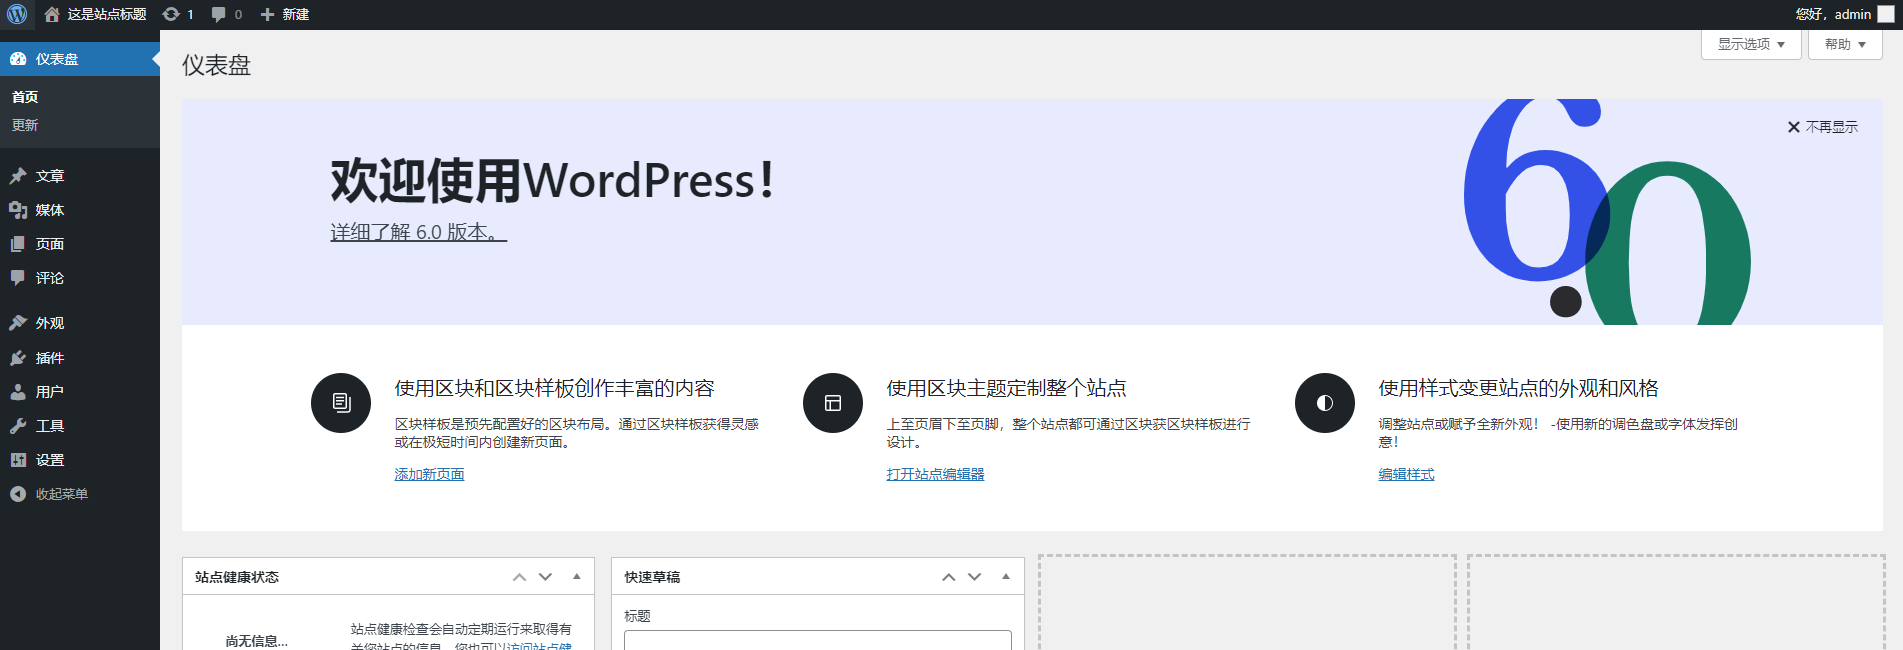Move 快速草稿 widget up
Image resolution: width=1903 pixels, height=650 pixels.
tap(948, 577)
